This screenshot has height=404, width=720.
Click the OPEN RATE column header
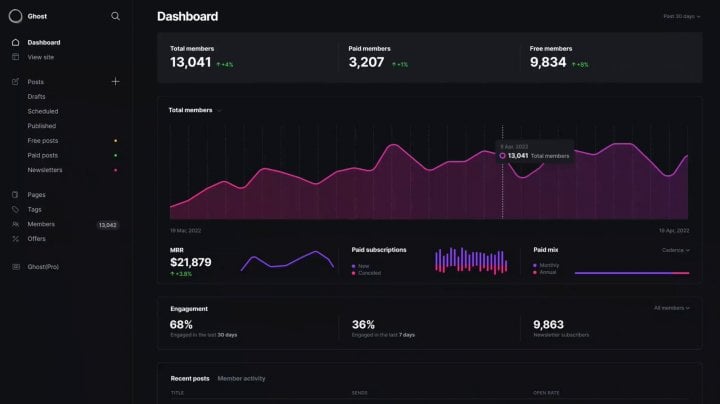click(546, 393)
